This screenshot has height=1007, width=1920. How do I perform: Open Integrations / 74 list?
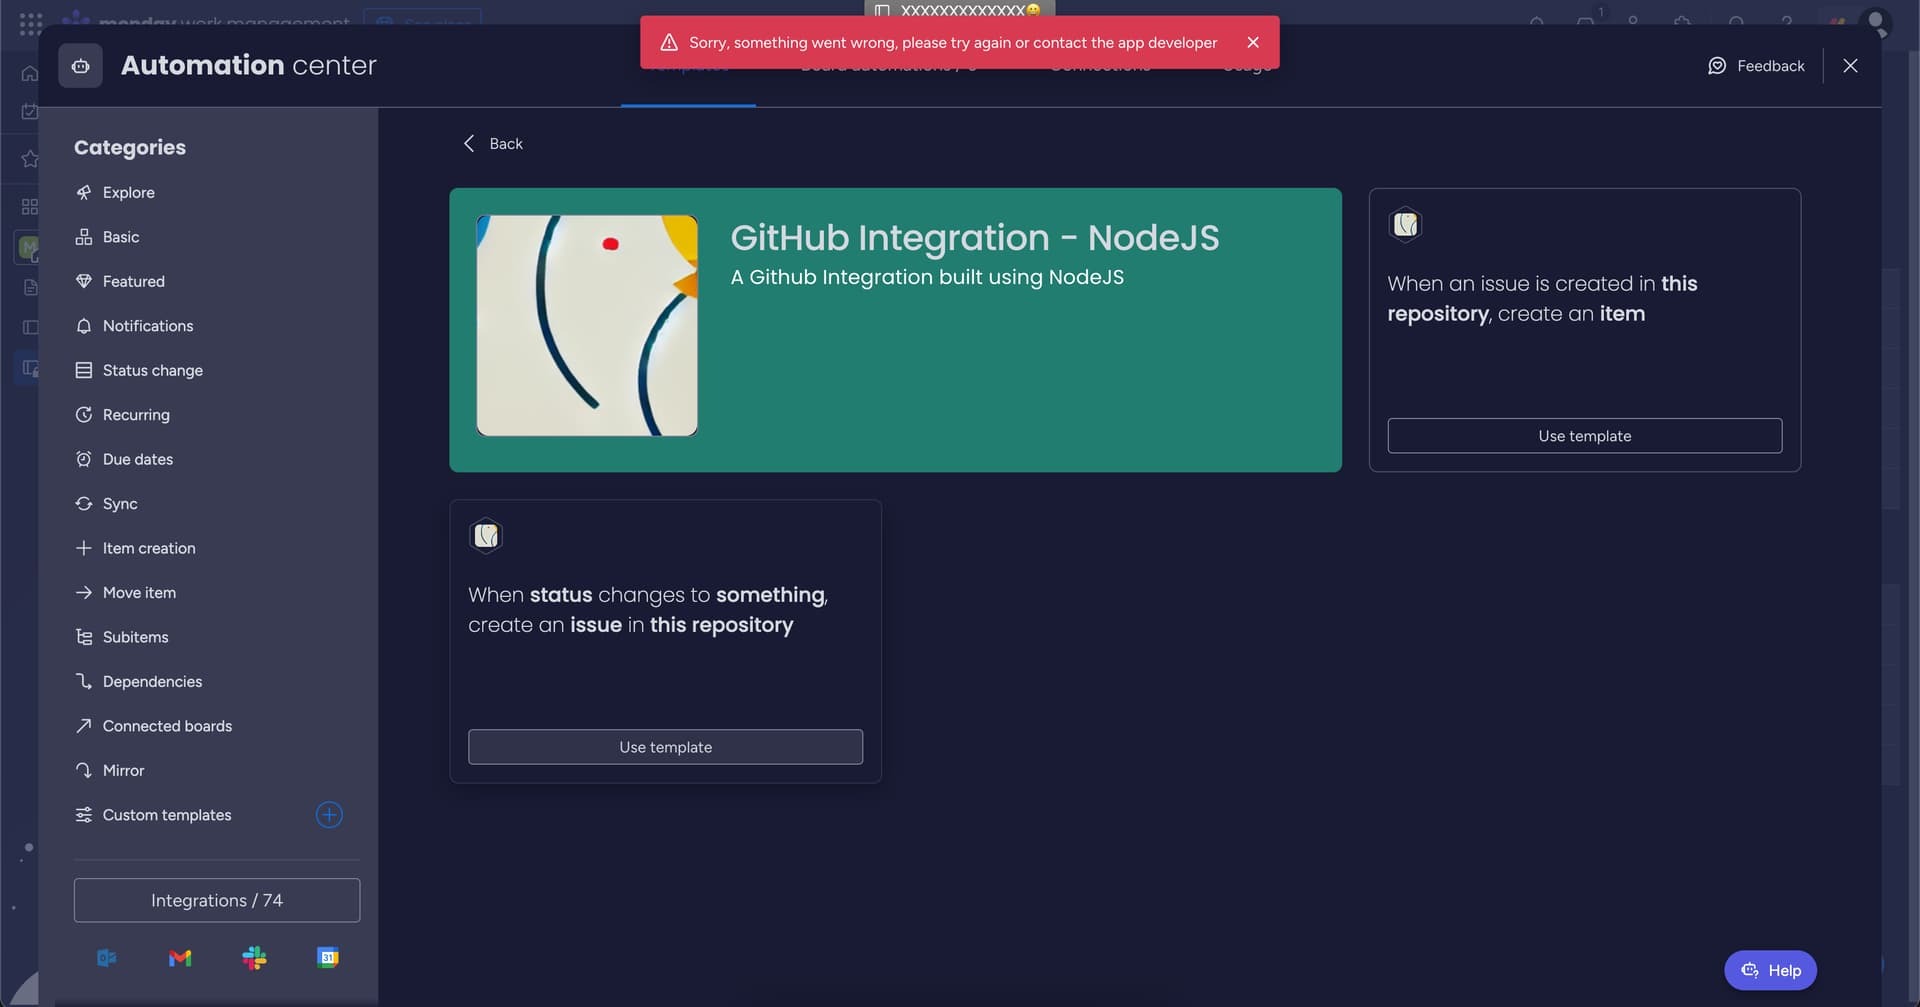click(x=217, y=900)
